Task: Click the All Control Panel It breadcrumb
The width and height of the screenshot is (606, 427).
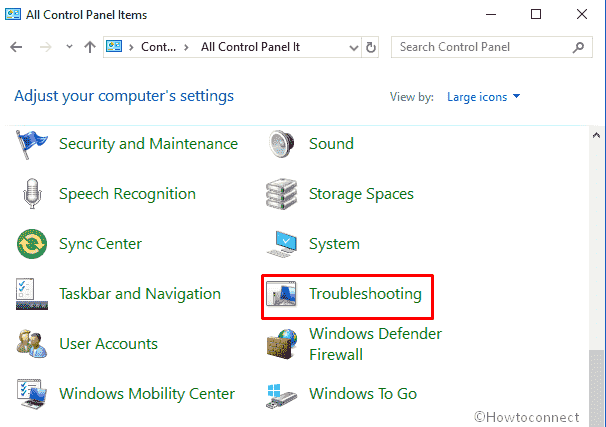Action: point(250,47)
